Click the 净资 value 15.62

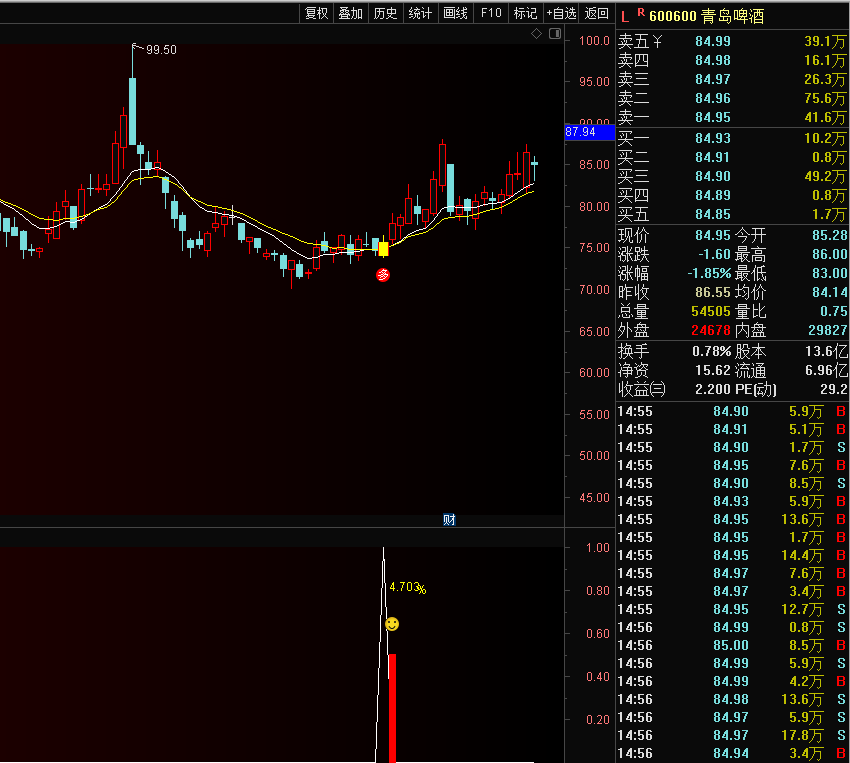(x=713, y=370)
